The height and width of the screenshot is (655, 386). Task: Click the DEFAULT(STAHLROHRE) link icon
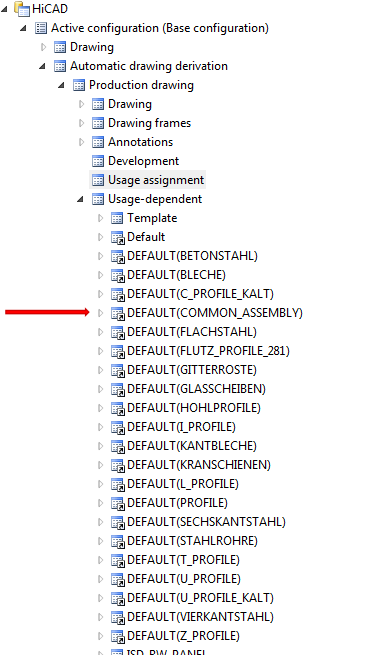118,542
